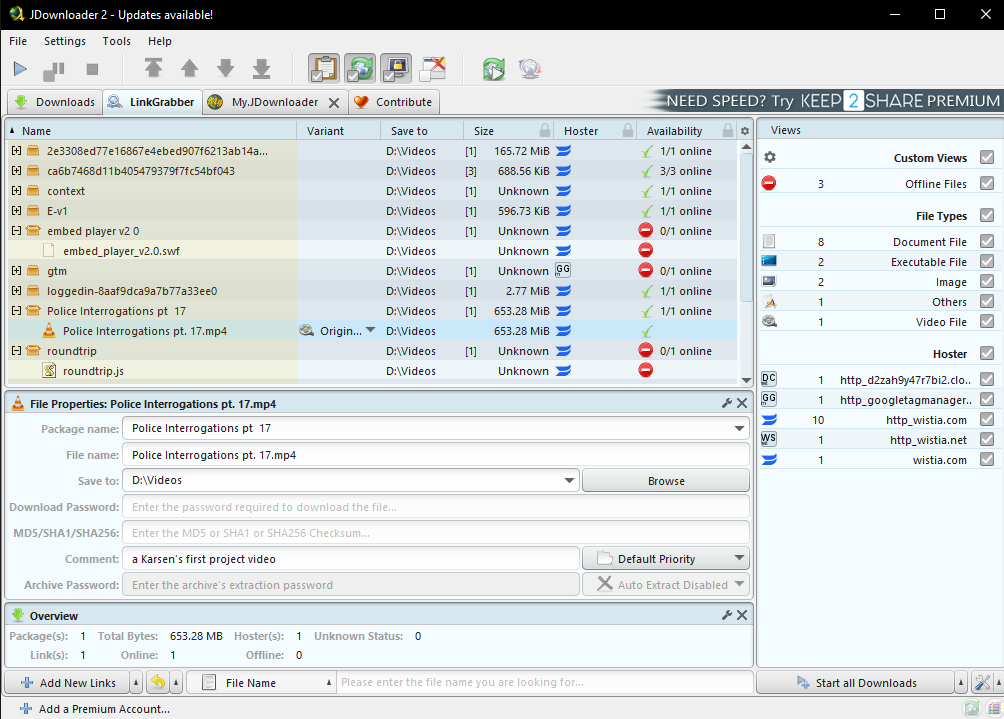Toggle Custom Views checkbox
This screenshot has width=1004, height=719.
click(987, 158)
